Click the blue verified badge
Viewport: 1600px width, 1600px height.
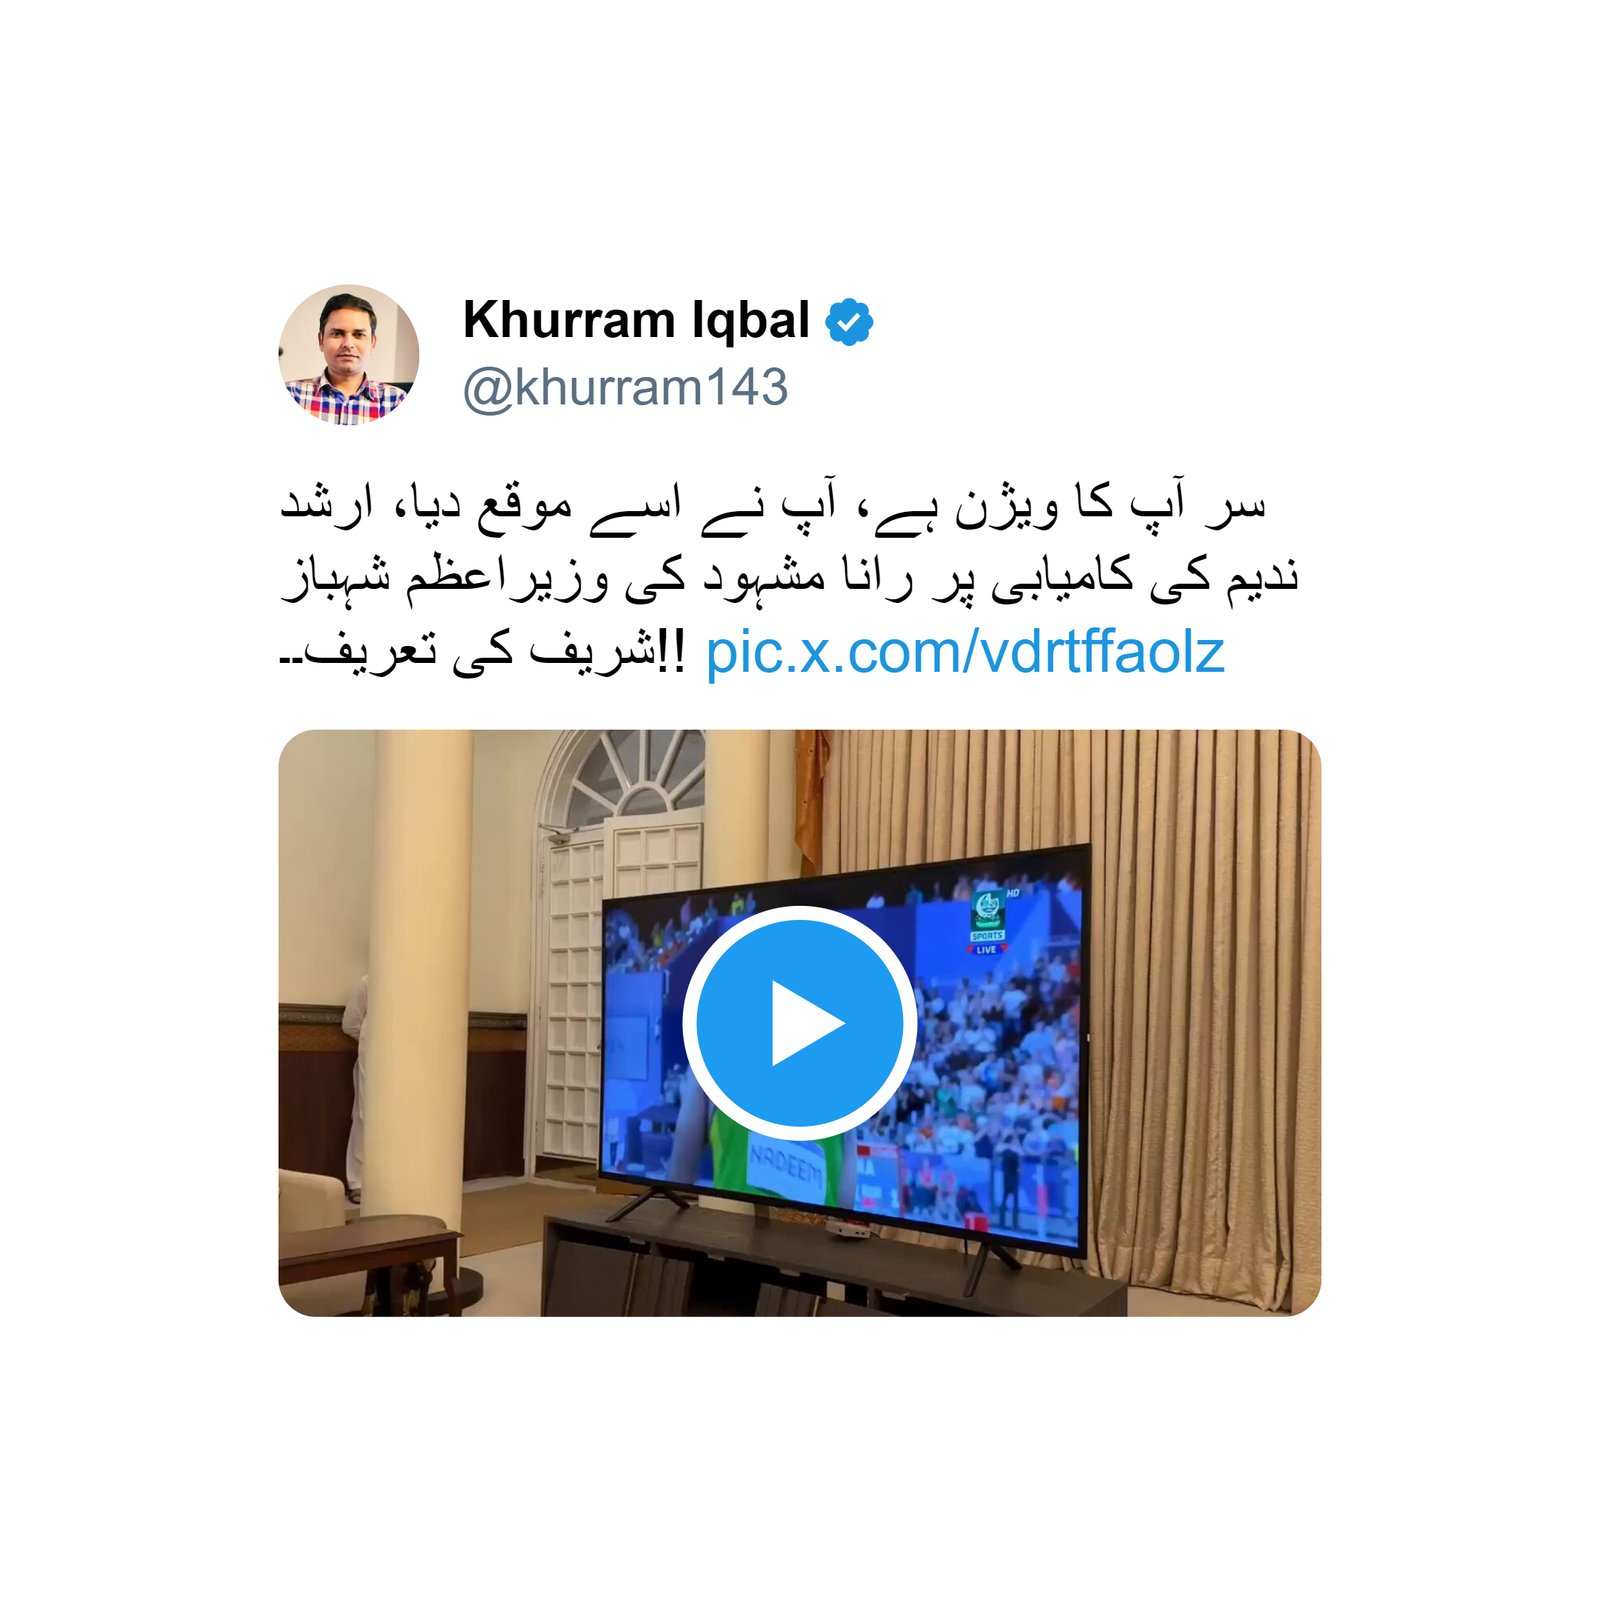click(849, 322)
